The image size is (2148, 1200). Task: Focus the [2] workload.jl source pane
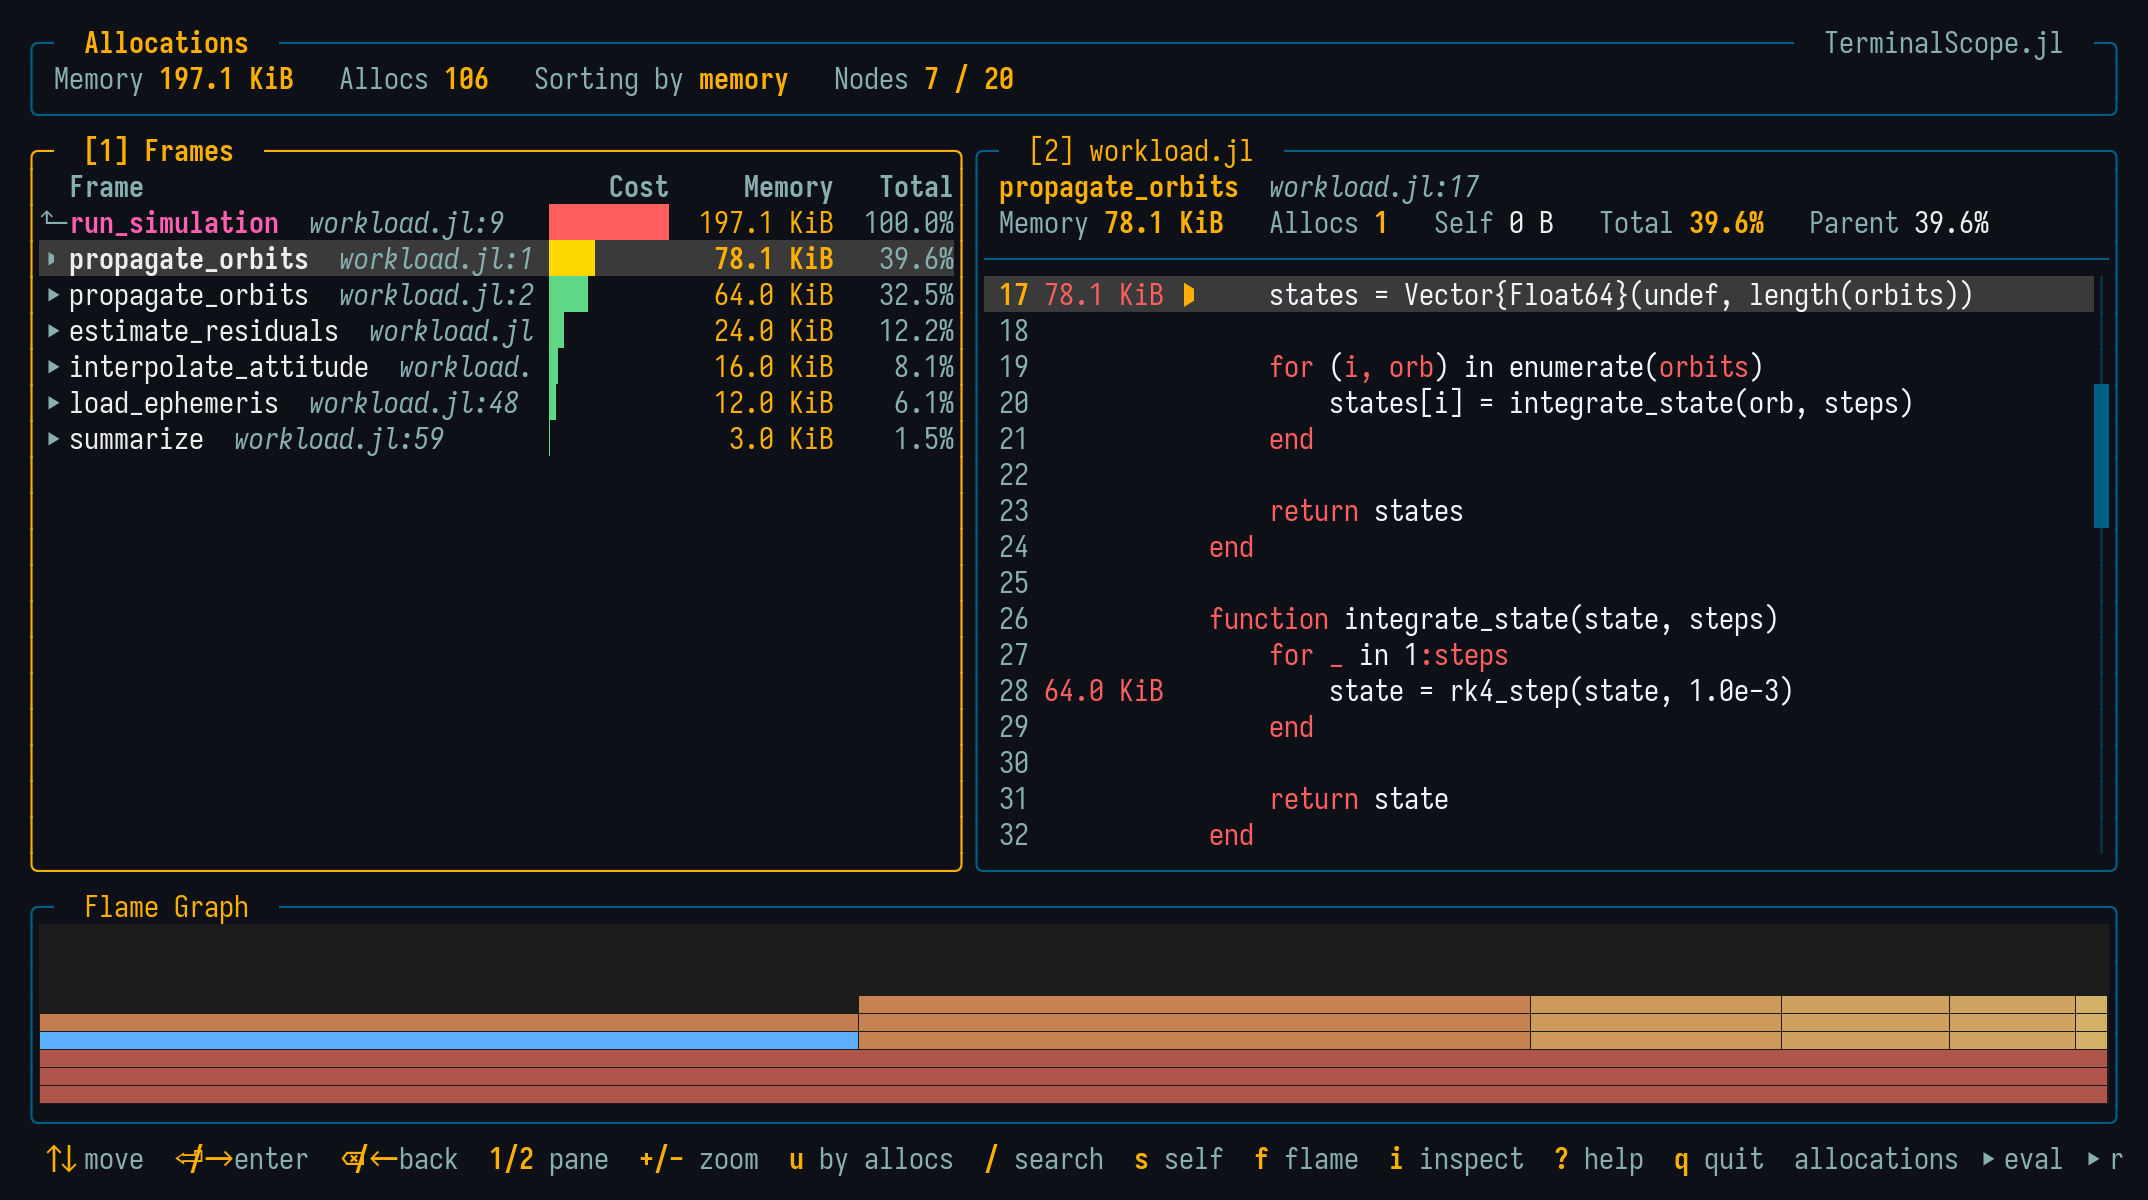(1140, 151)
